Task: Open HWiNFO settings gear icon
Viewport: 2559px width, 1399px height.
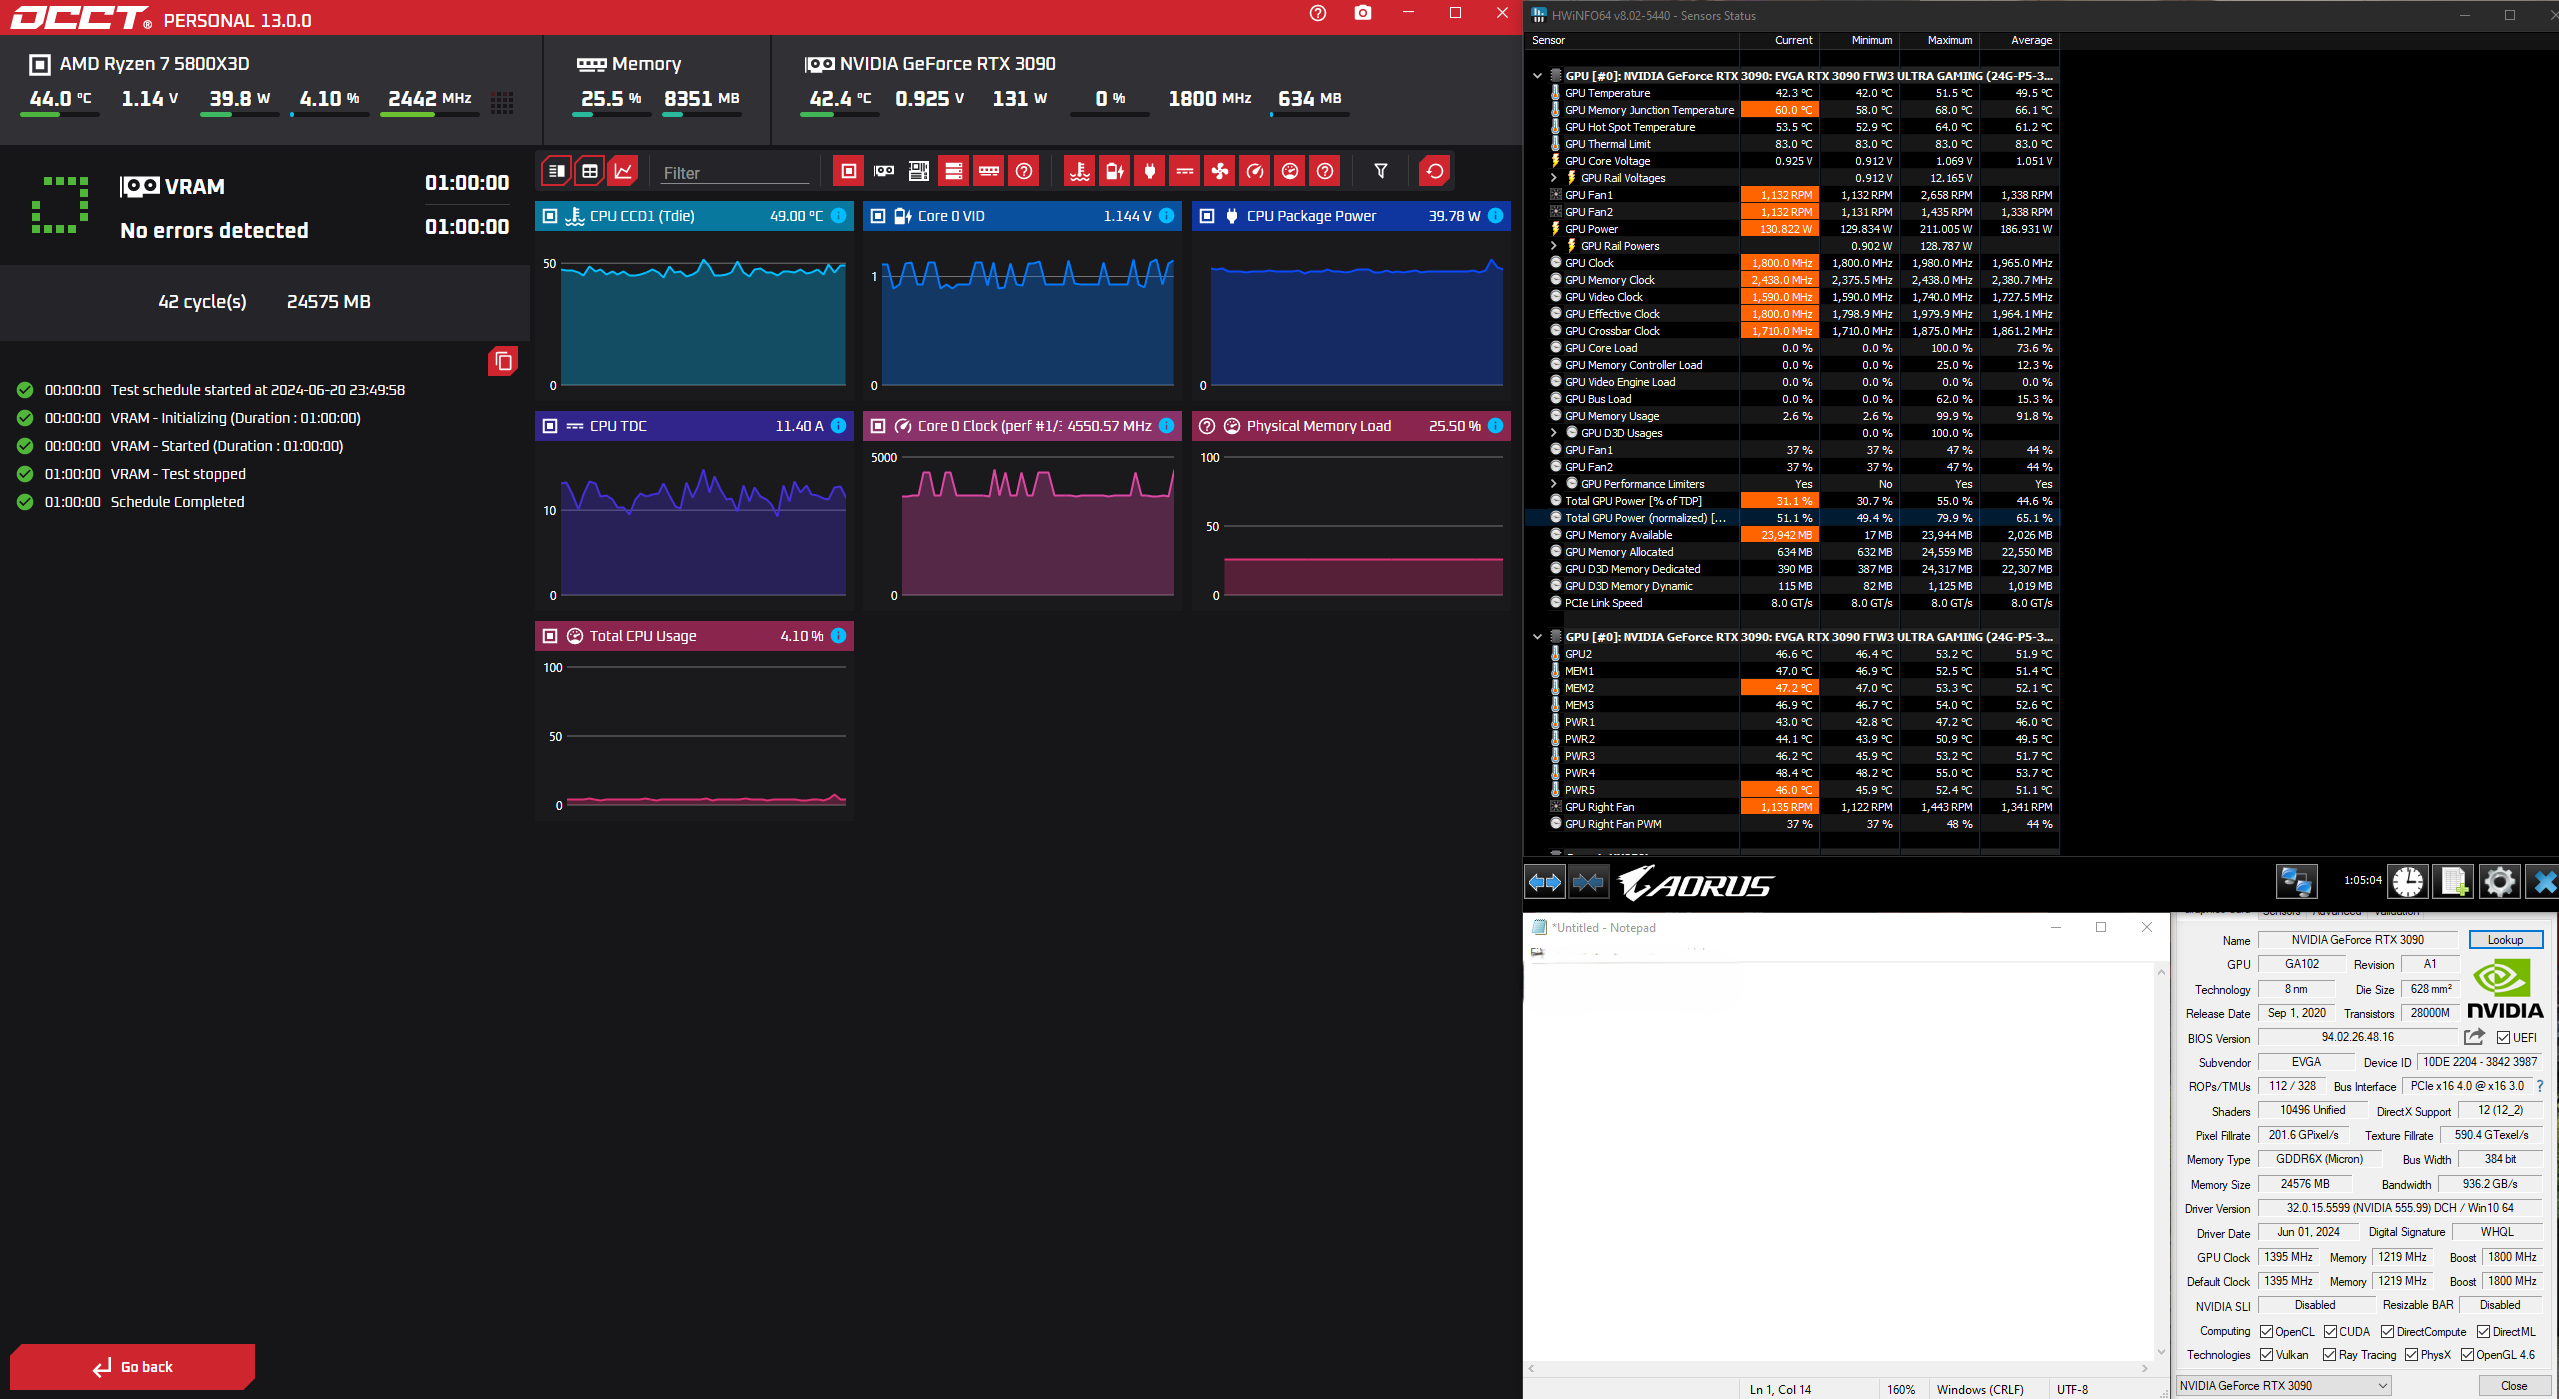Action: [2499, 881]
